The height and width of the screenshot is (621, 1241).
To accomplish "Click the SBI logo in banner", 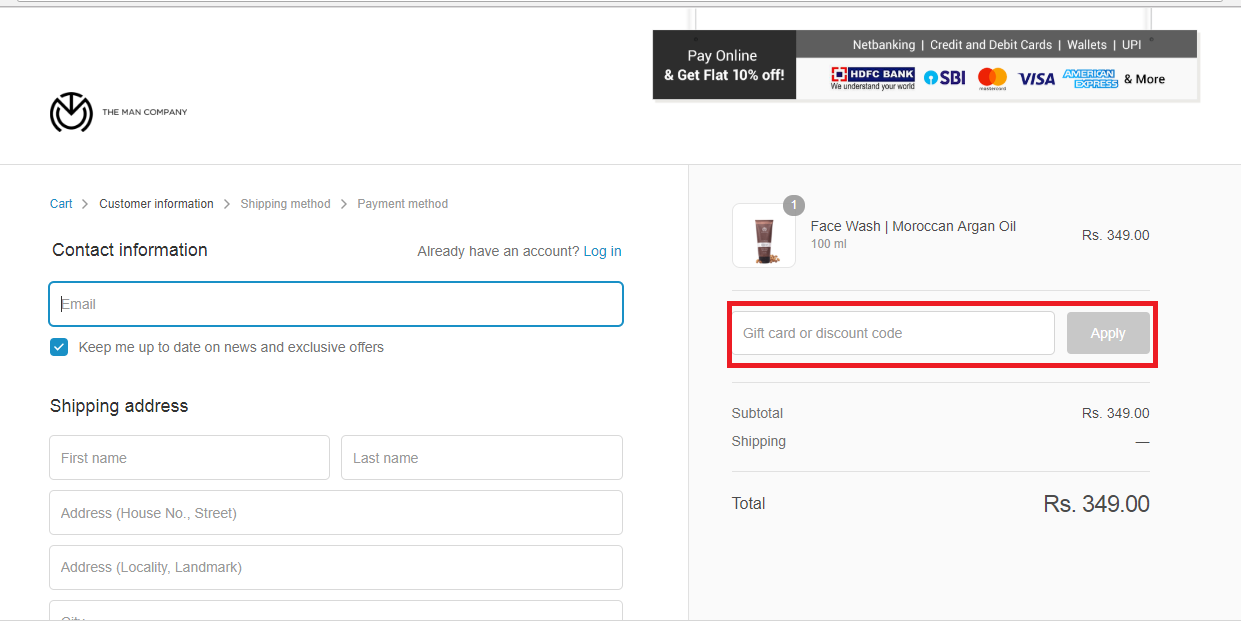I will click(x=945, y=78).
